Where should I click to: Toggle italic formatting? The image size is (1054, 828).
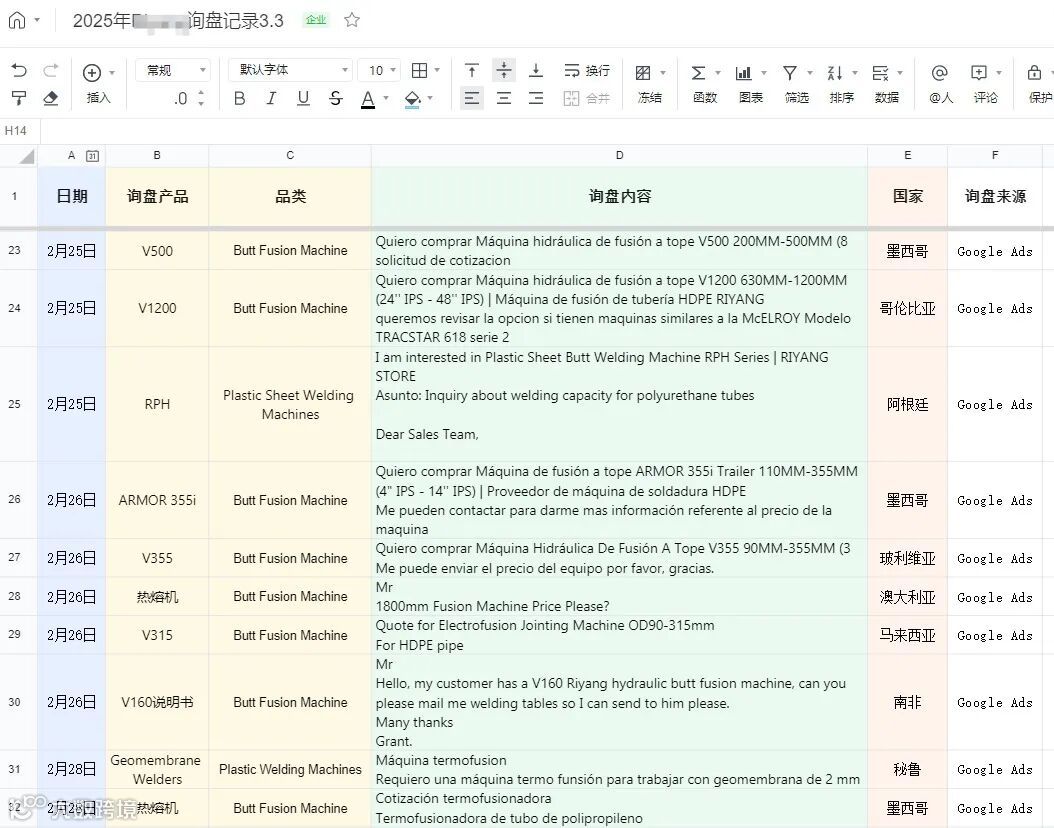point(271,98)
